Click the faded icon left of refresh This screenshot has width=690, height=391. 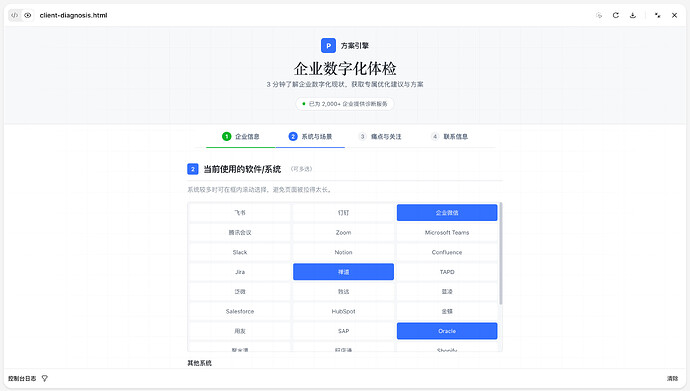pyautogui.click(x=599, y=15)
